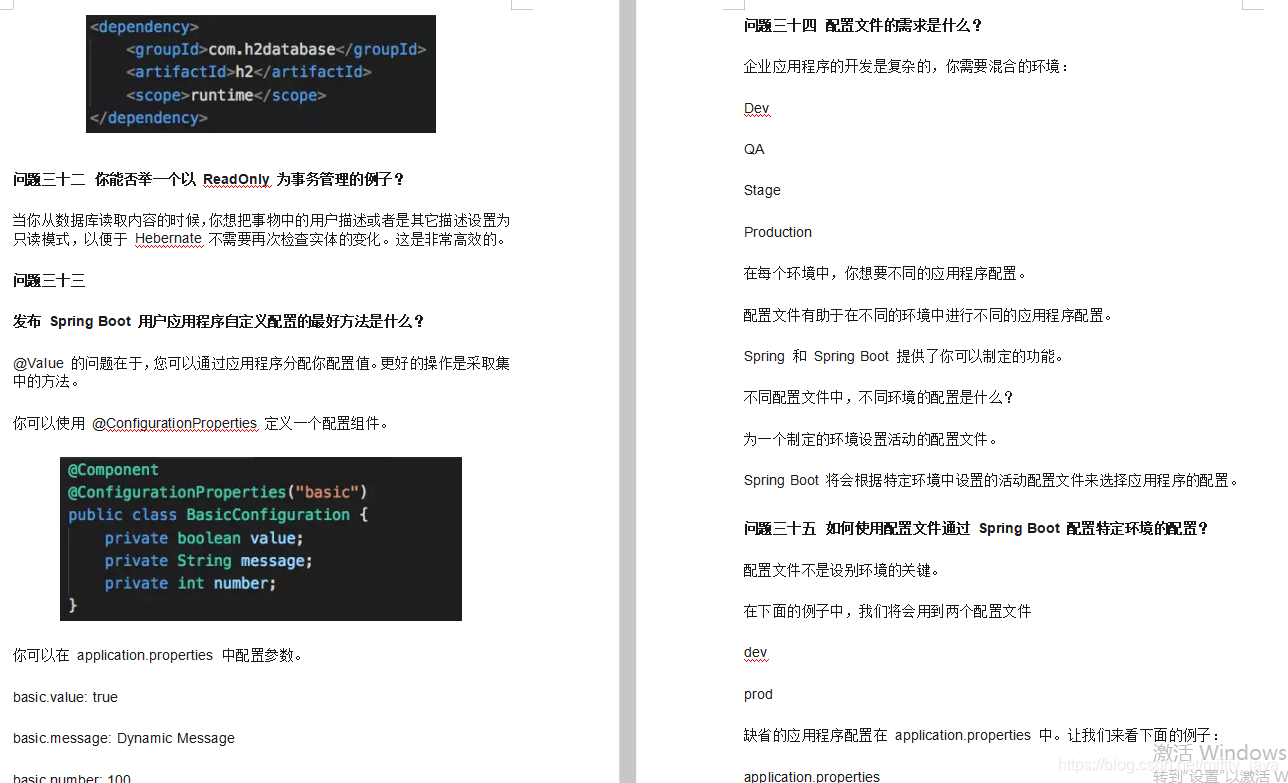The image size is (1288, 783).
Task: Click the @Component annotation code line
Action: coord(113,470)
